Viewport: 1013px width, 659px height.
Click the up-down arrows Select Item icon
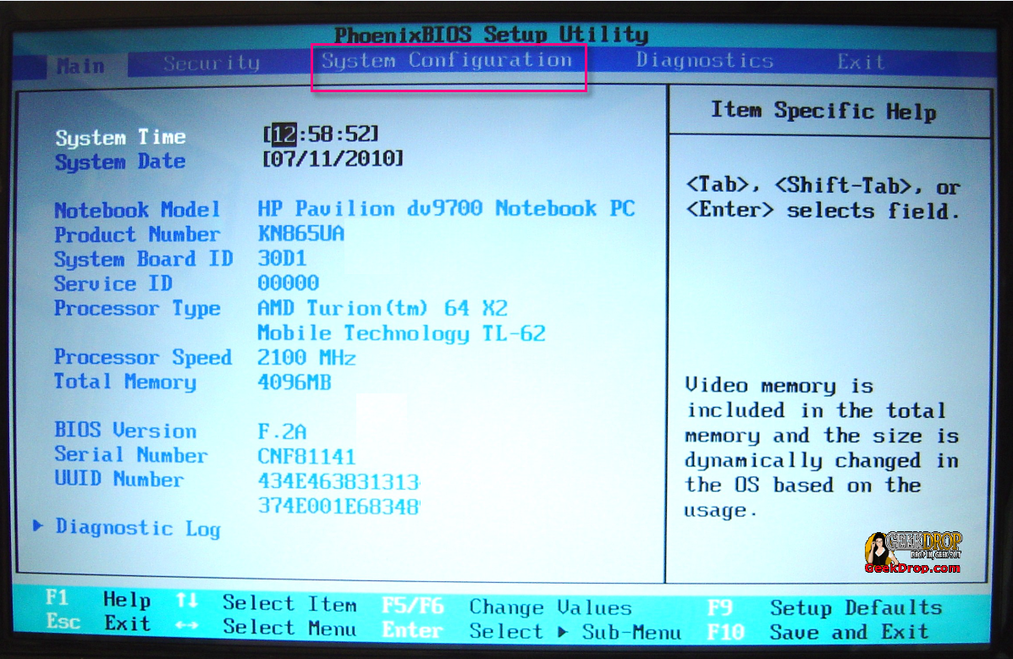(x=187, y=601)
